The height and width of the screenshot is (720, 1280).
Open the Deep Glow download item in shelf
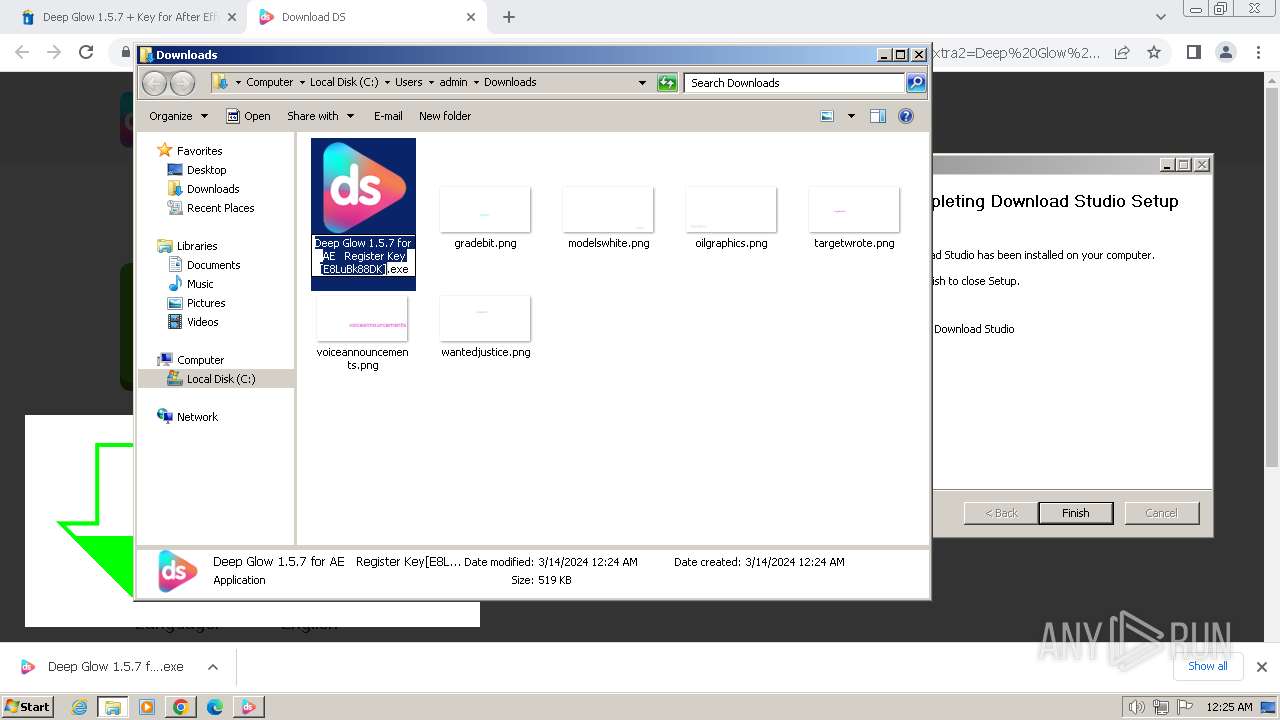(102, 667)
